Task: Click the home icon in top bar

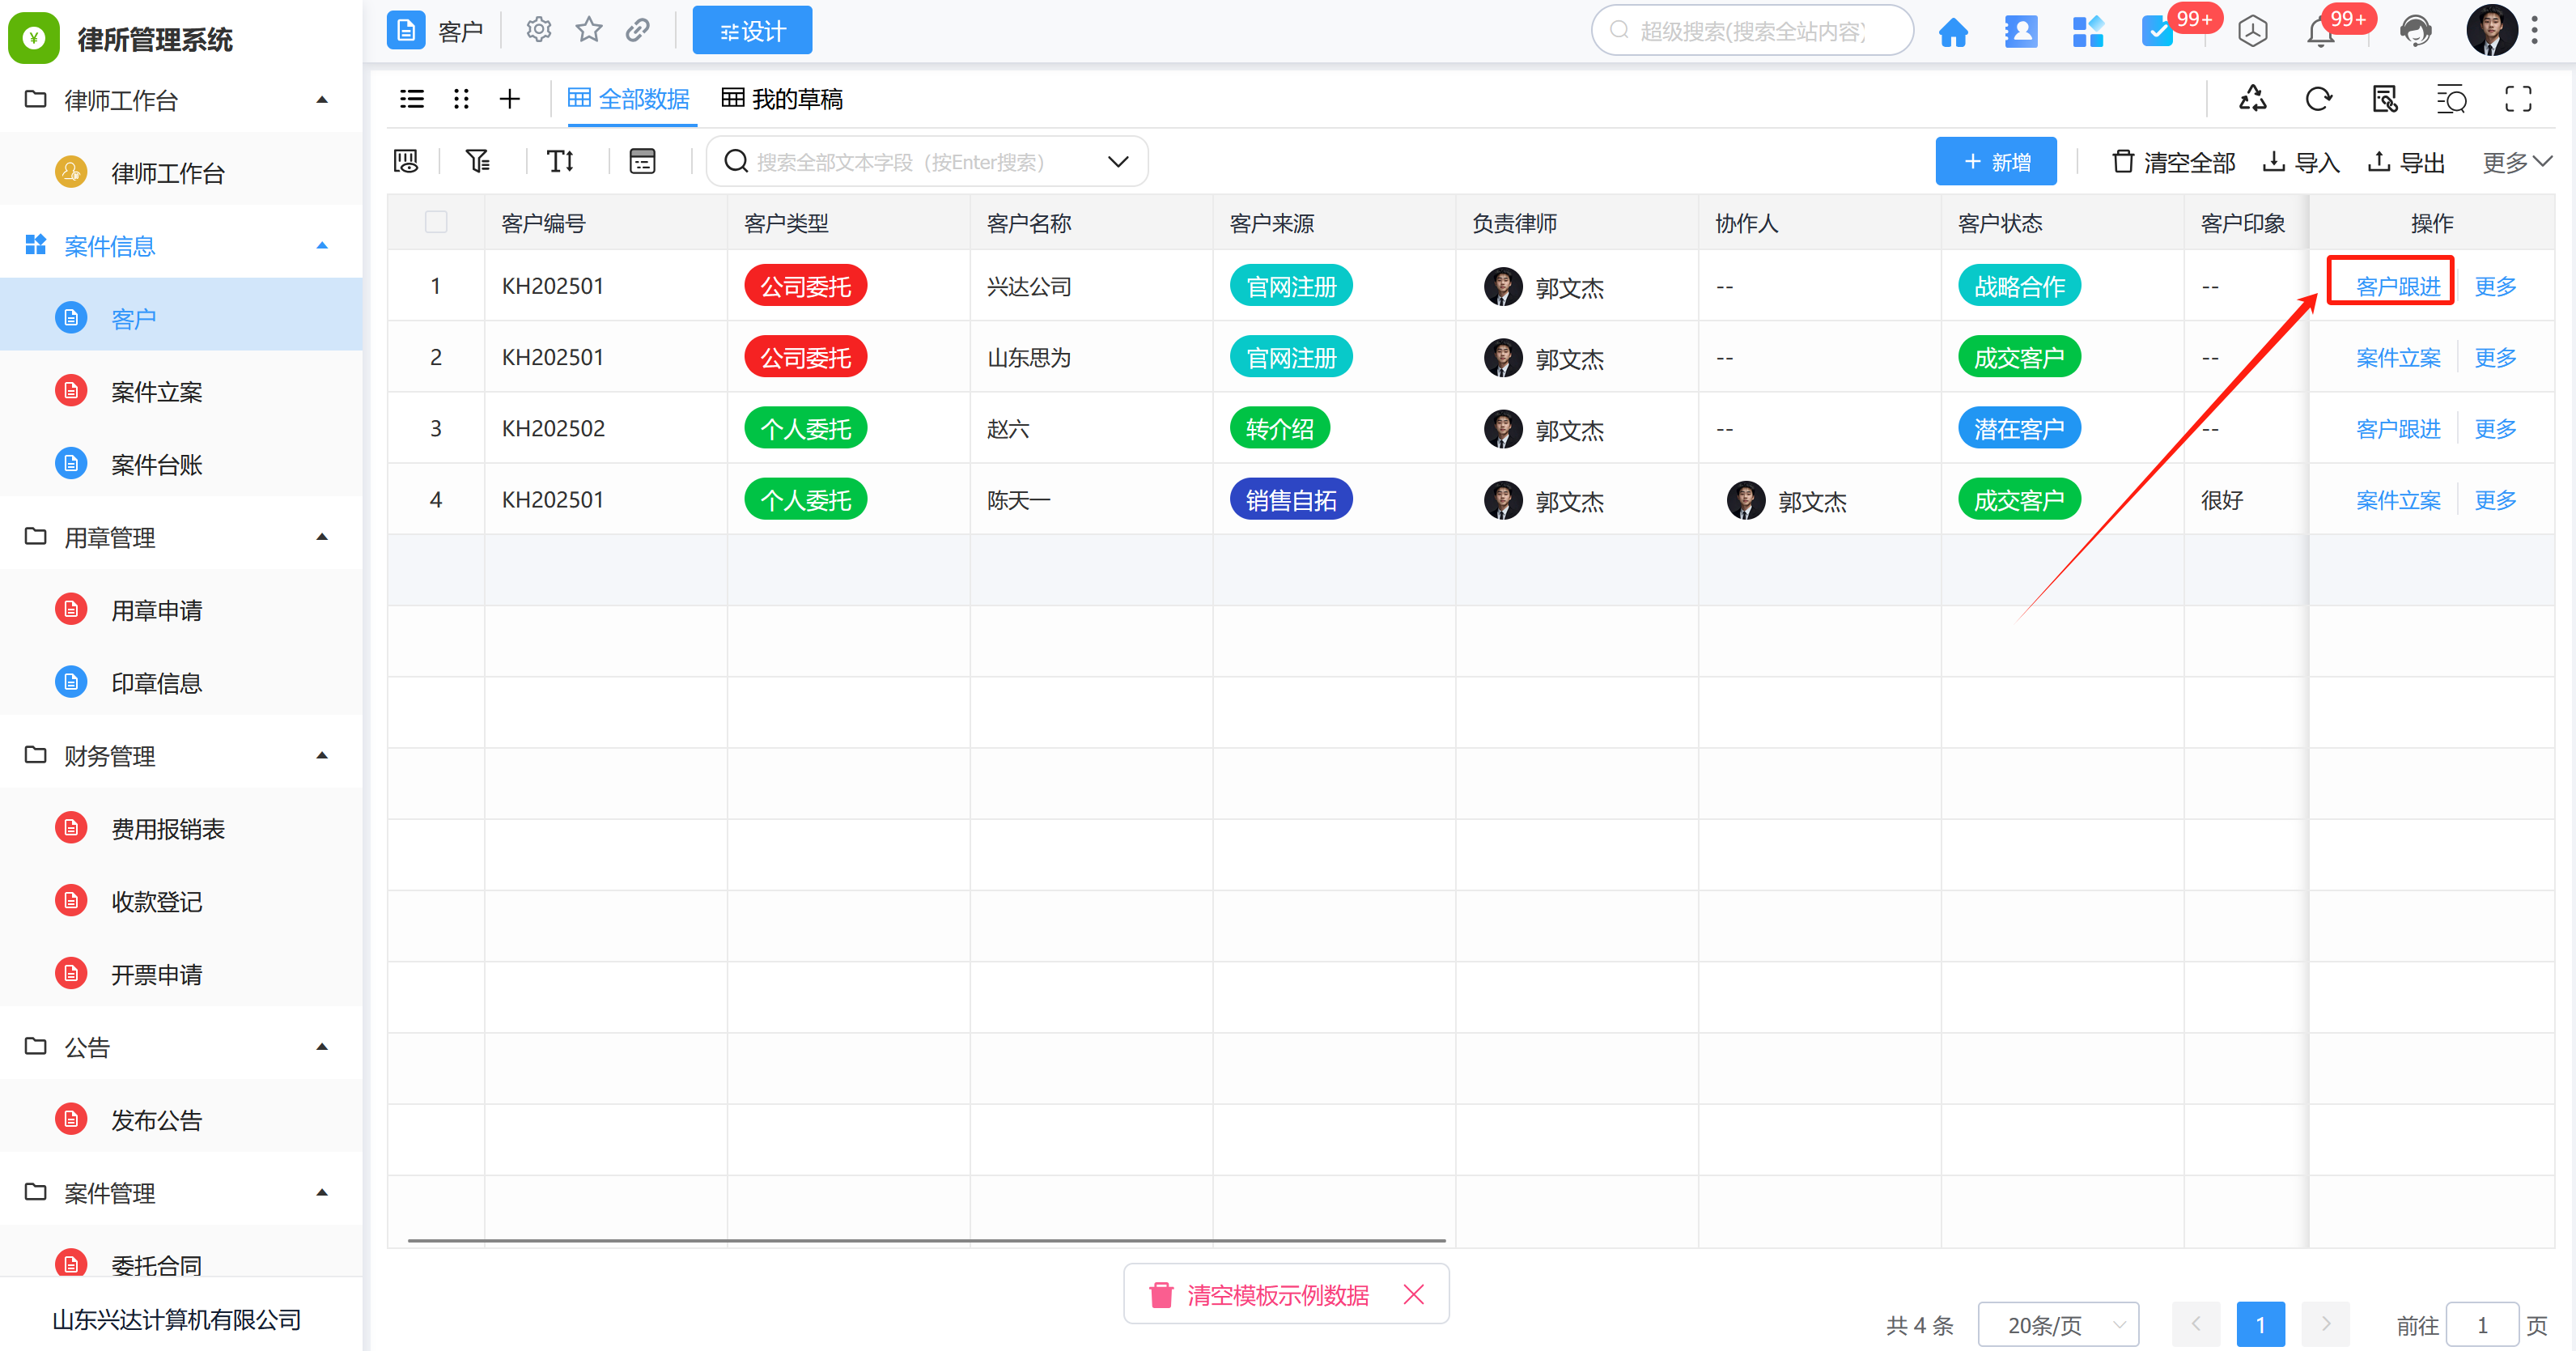Action: (1952, 32)
